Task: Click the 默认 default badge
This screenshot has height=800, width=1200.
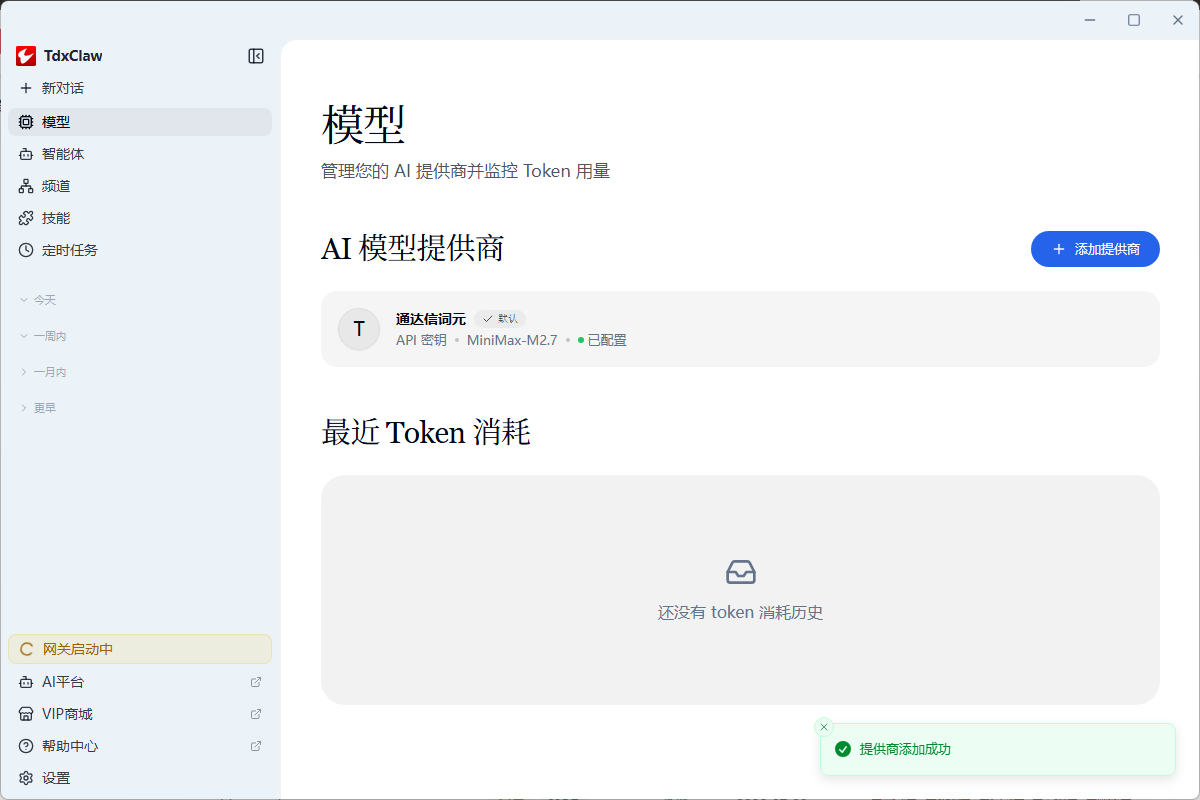Action: click(x=500, y=319)
